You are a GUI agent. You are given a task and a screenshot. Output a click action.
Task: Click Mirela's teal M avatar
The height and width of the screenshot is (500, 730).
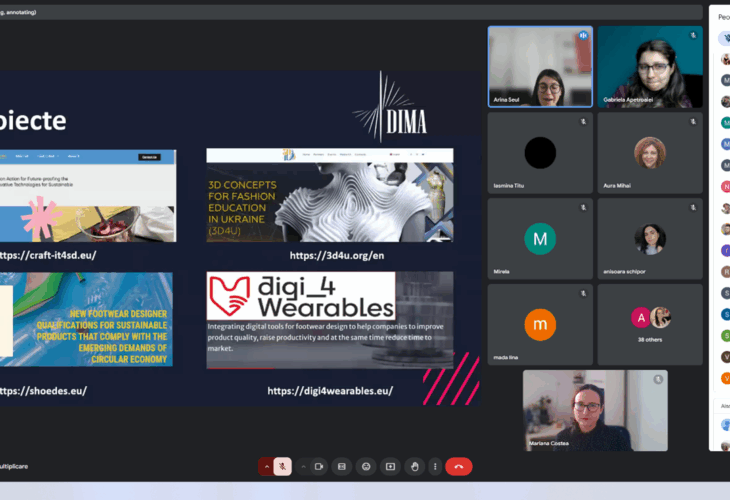pos(540,239)
